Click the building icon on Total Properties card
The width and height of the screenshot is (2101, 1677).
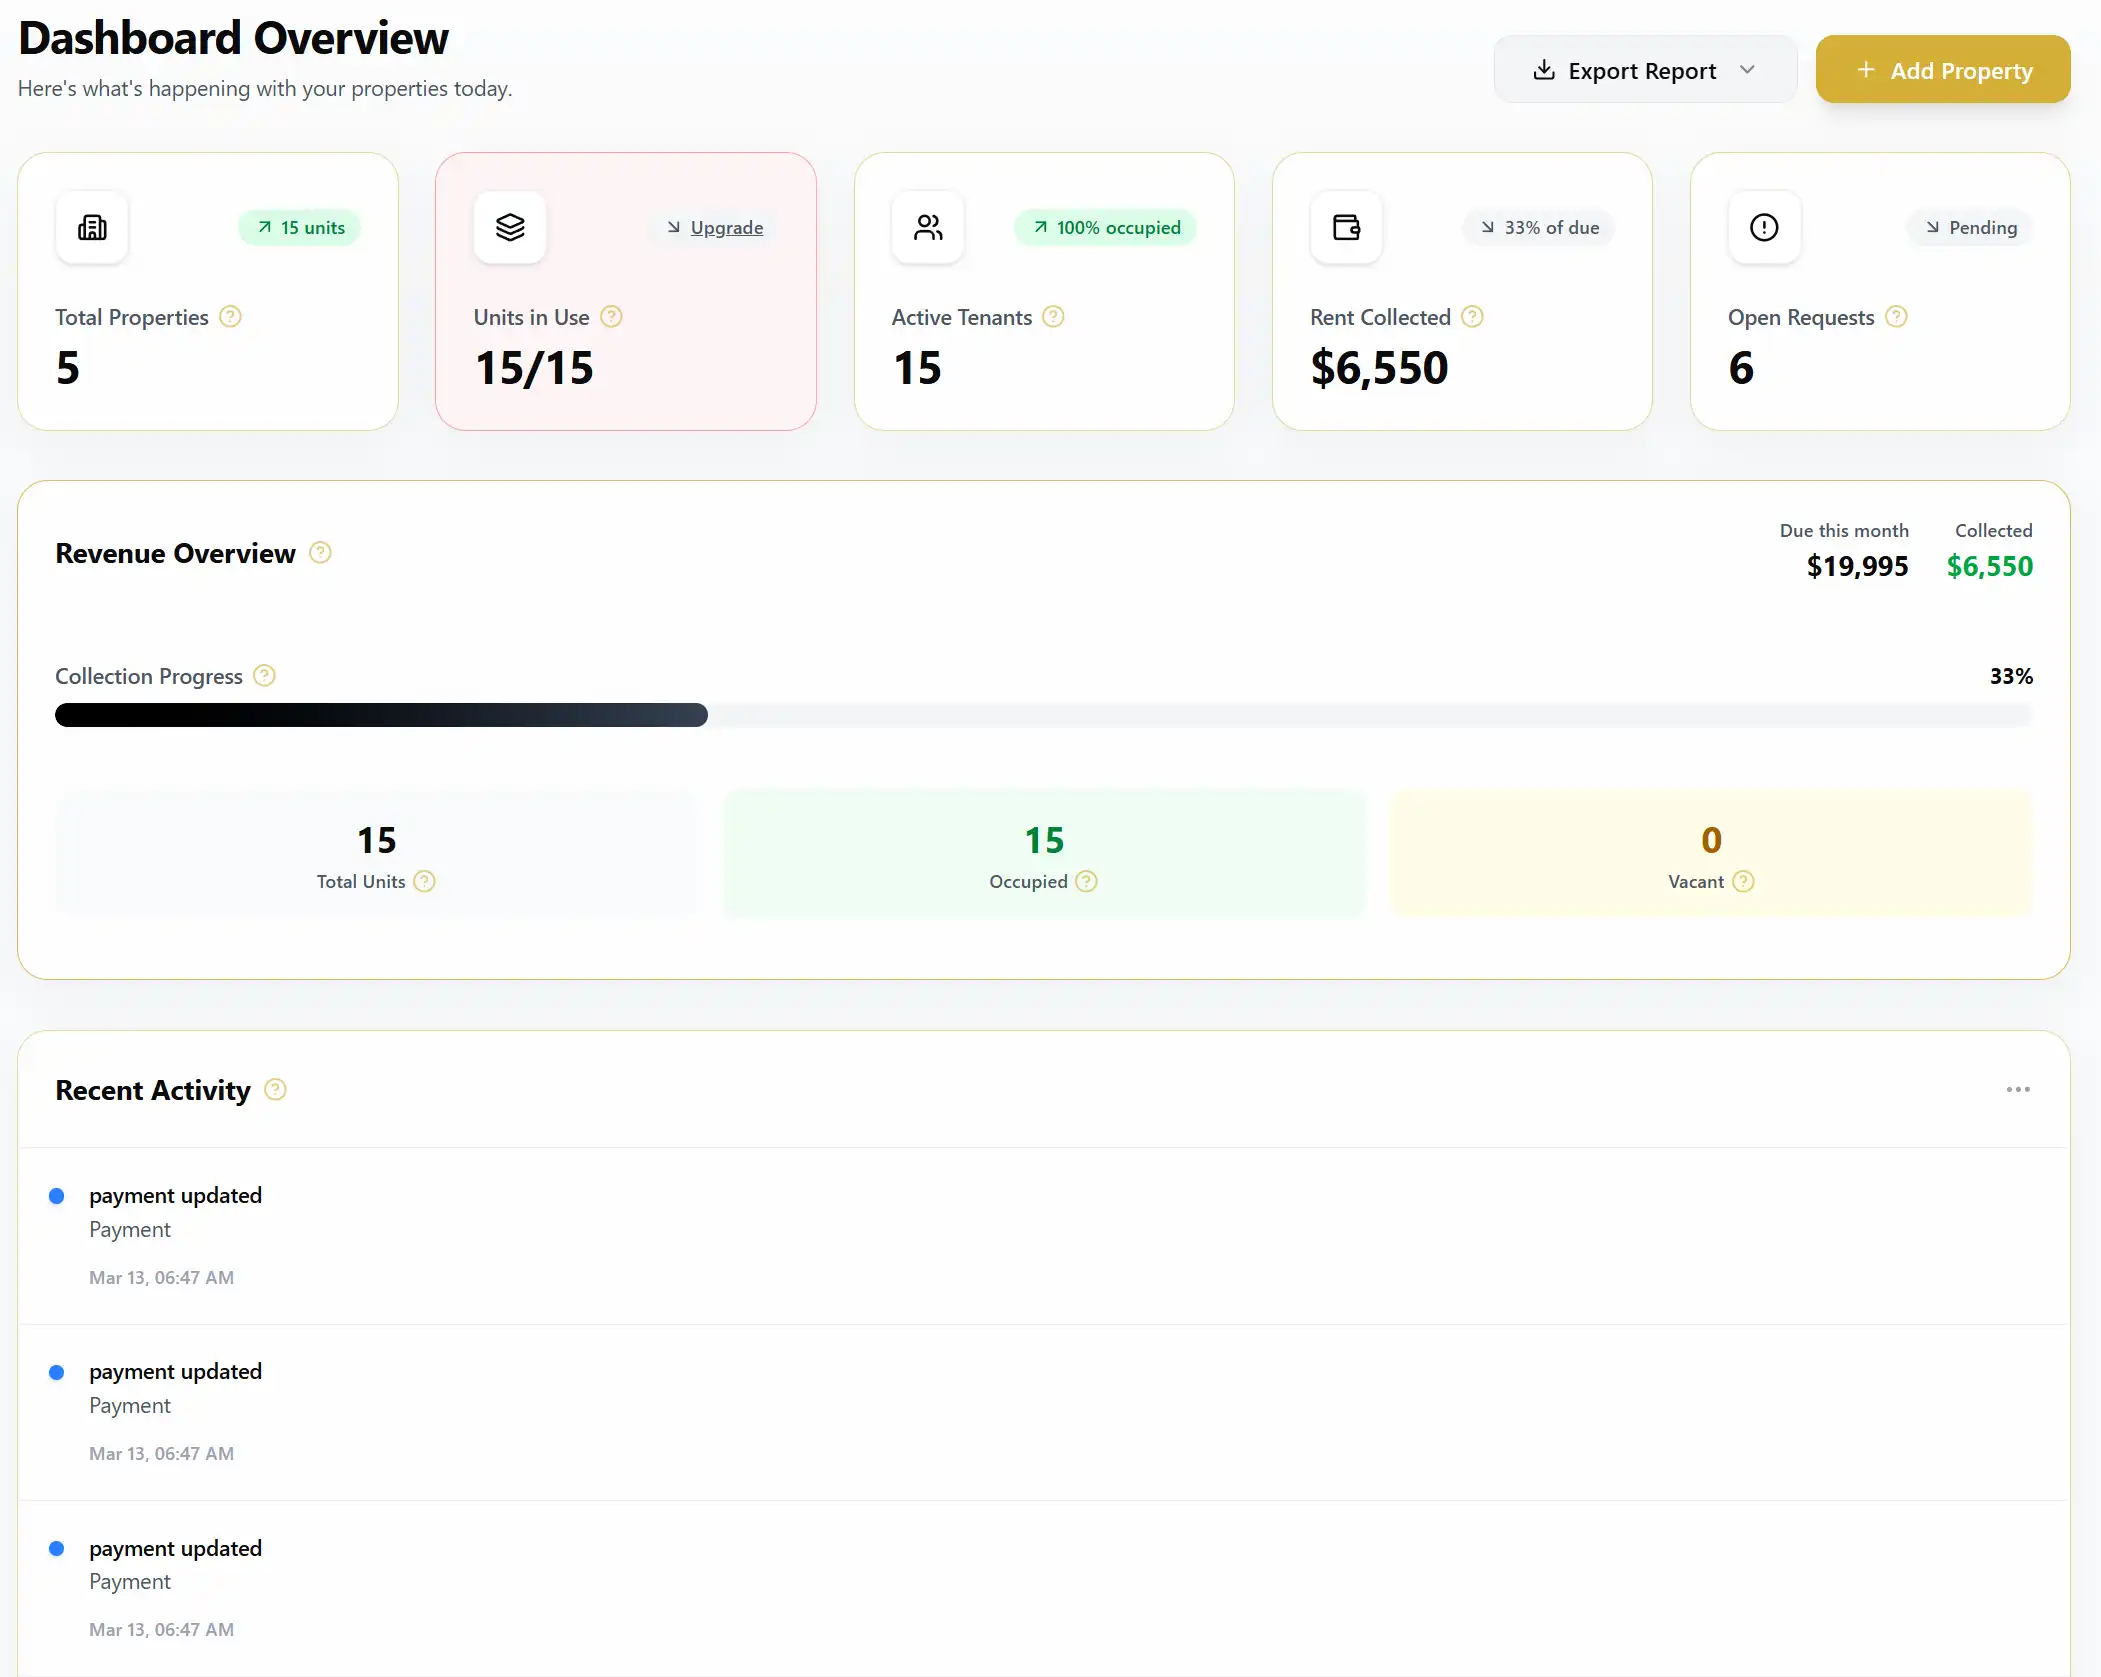click(91, 227)
